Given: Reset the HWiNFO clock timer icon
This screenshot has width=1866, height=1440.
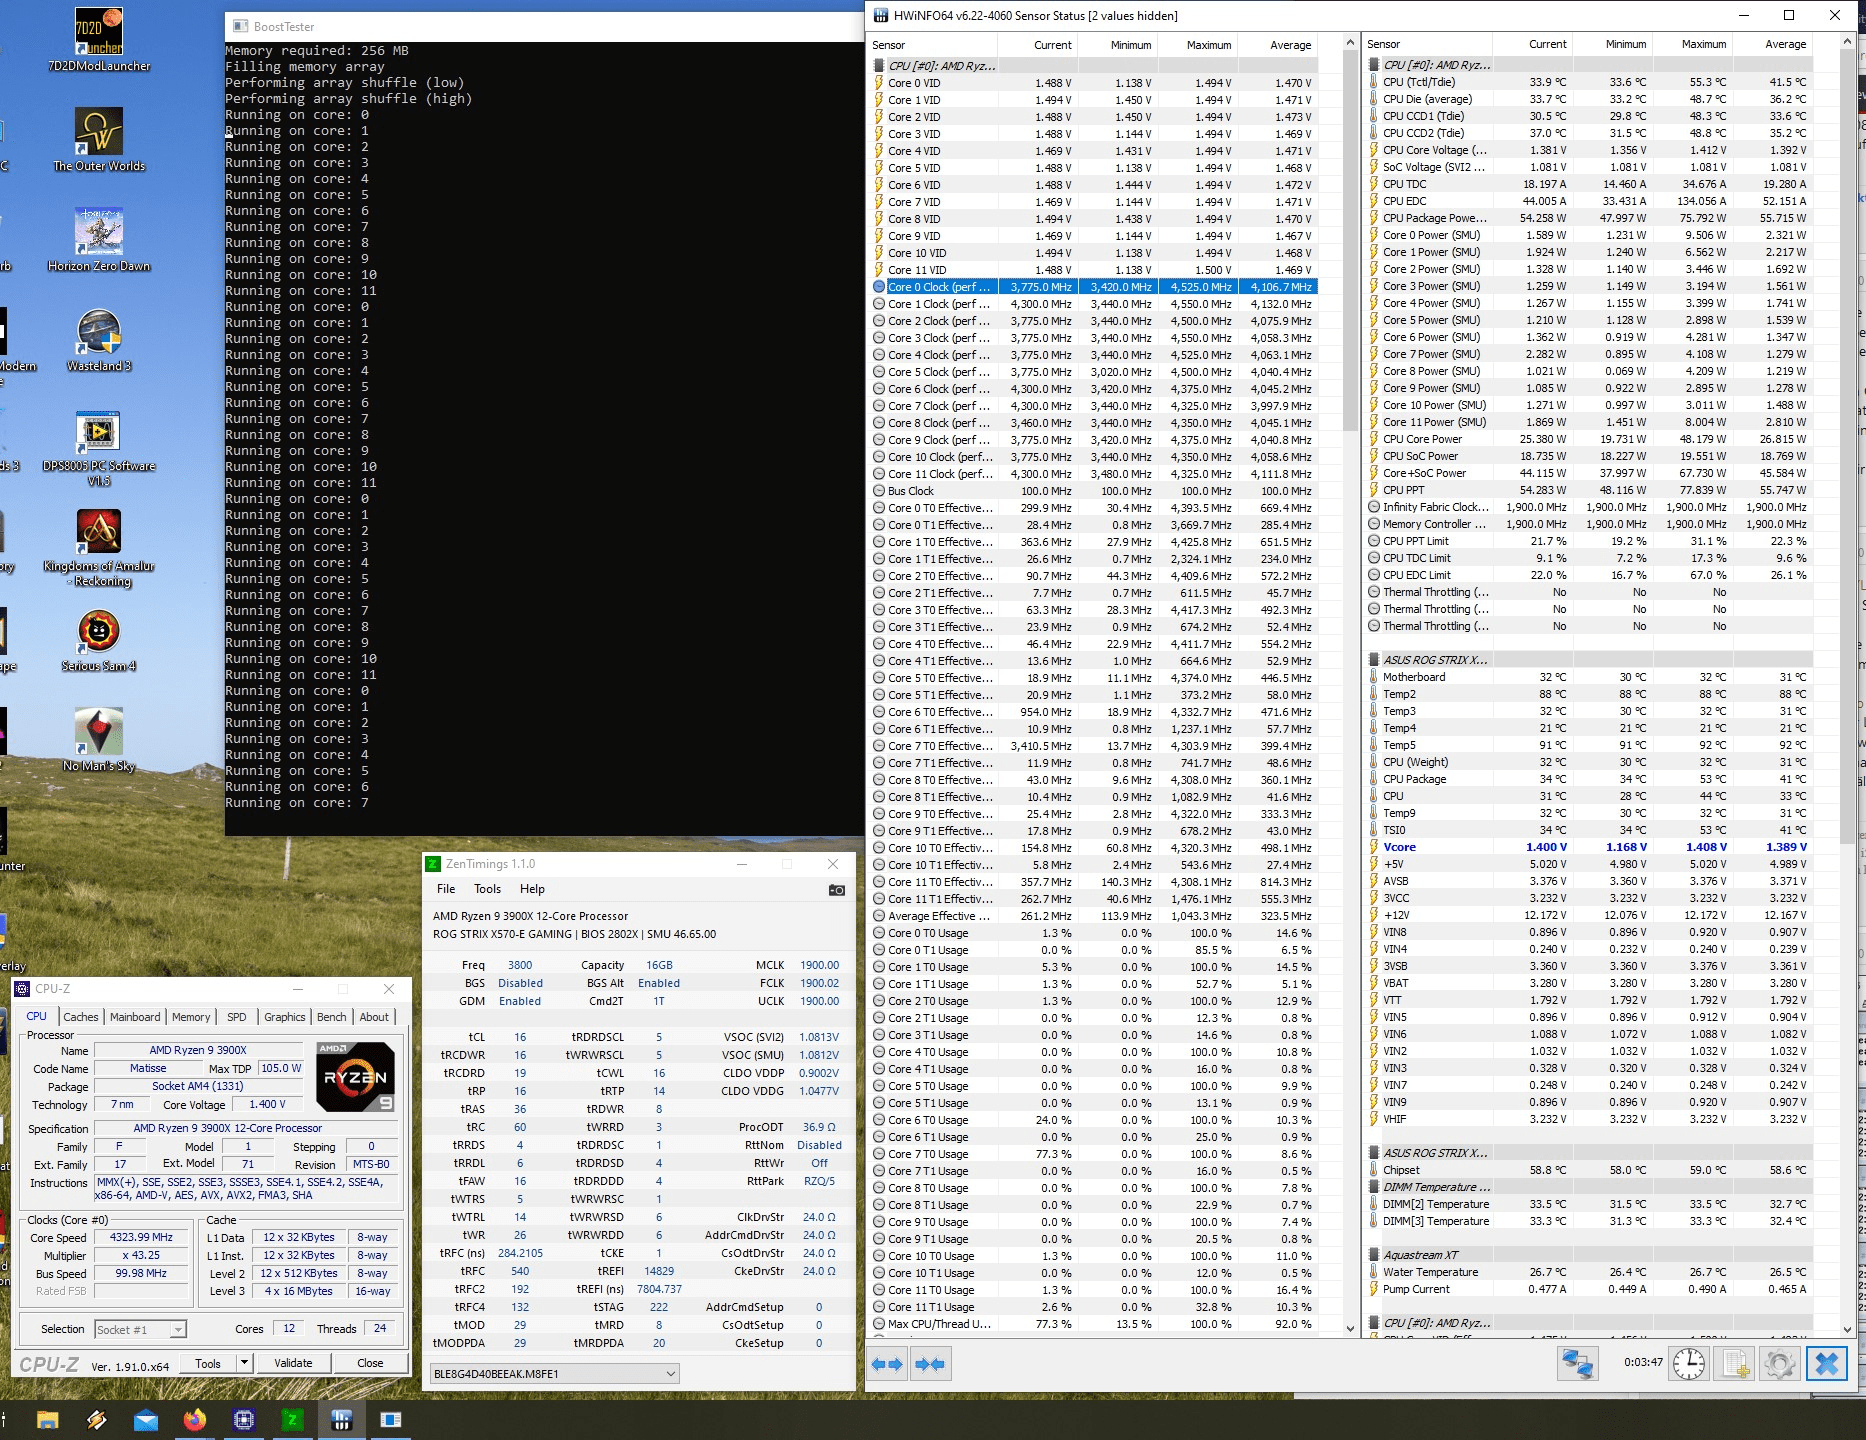Looking at the screenshot, I should click(1689, 1364).
